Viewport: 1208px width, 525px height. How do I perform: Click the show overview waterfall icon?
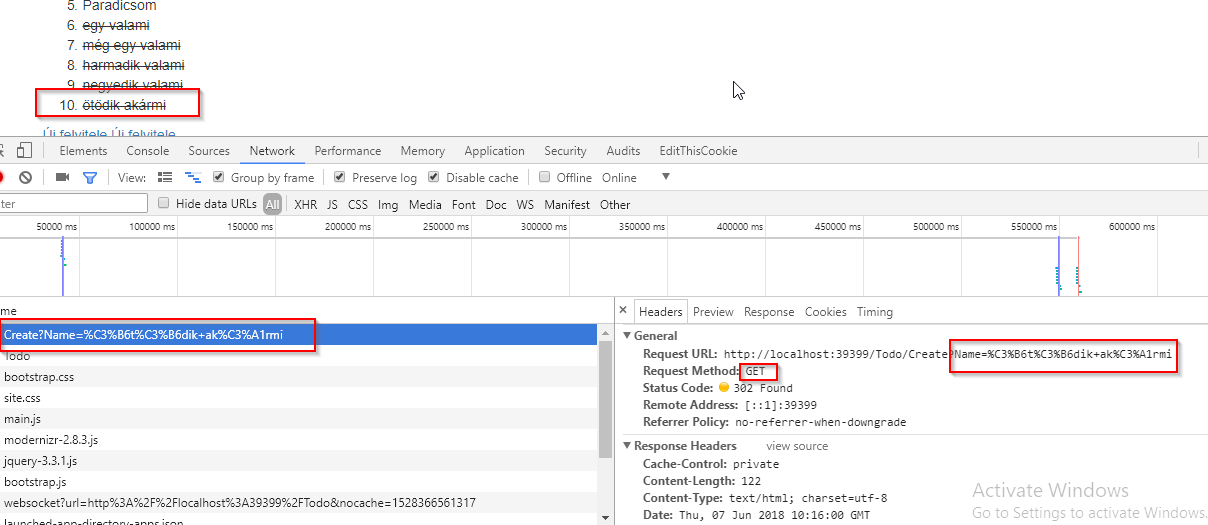[x=193, y=177]
